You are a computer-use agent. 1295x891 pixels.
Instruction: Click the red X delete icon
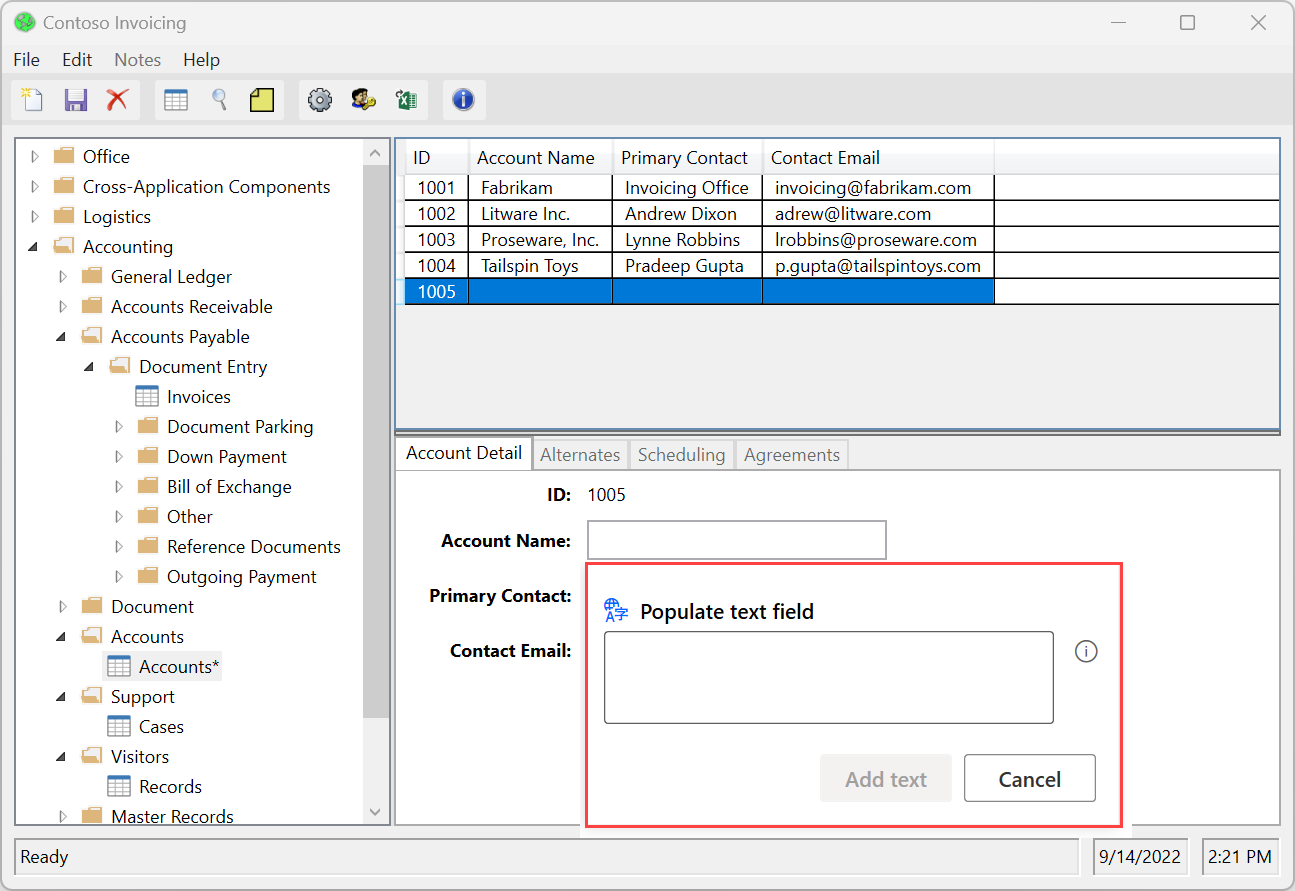click(118, 100)
